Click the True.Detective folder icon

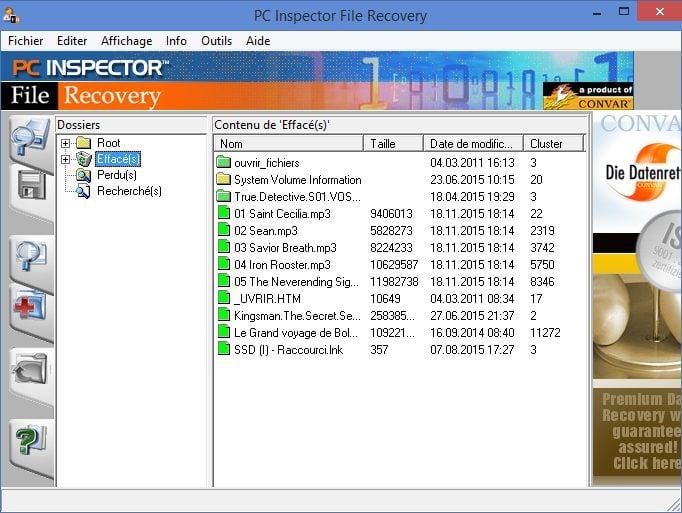[x=223, y=196]
